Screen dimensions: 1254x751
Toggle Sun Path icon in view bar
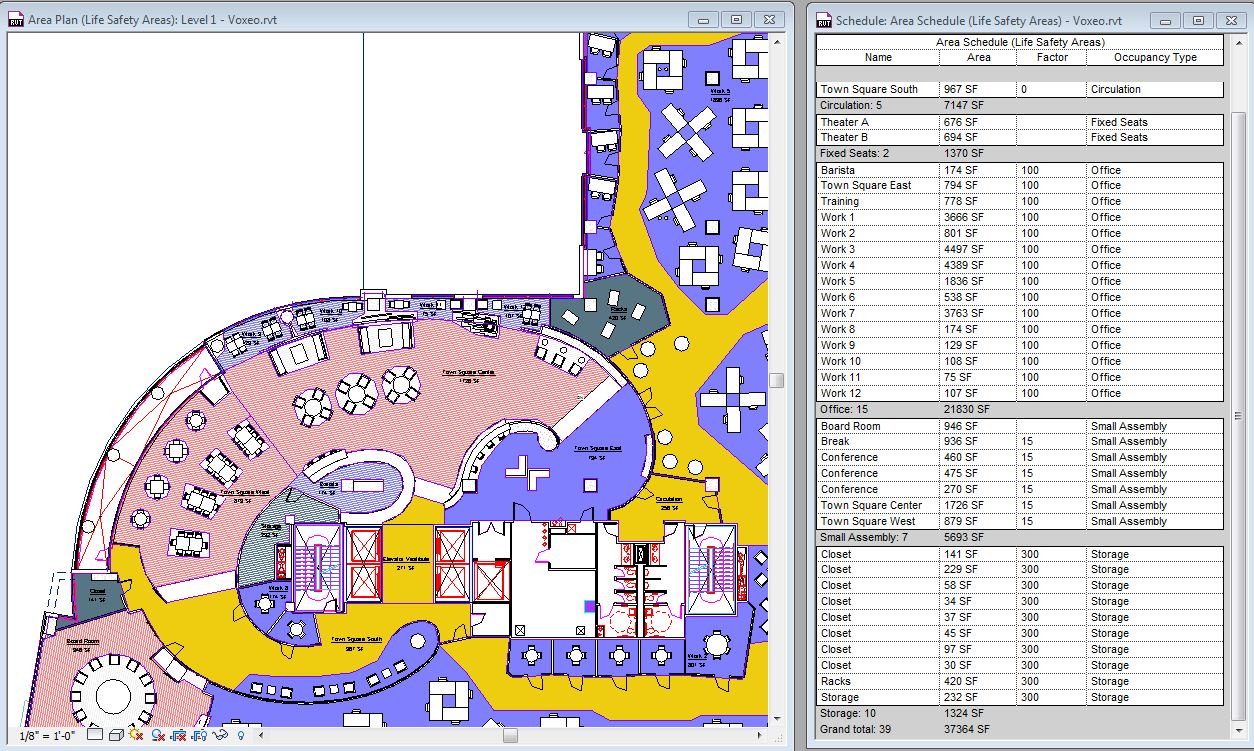tap(136, 735)
